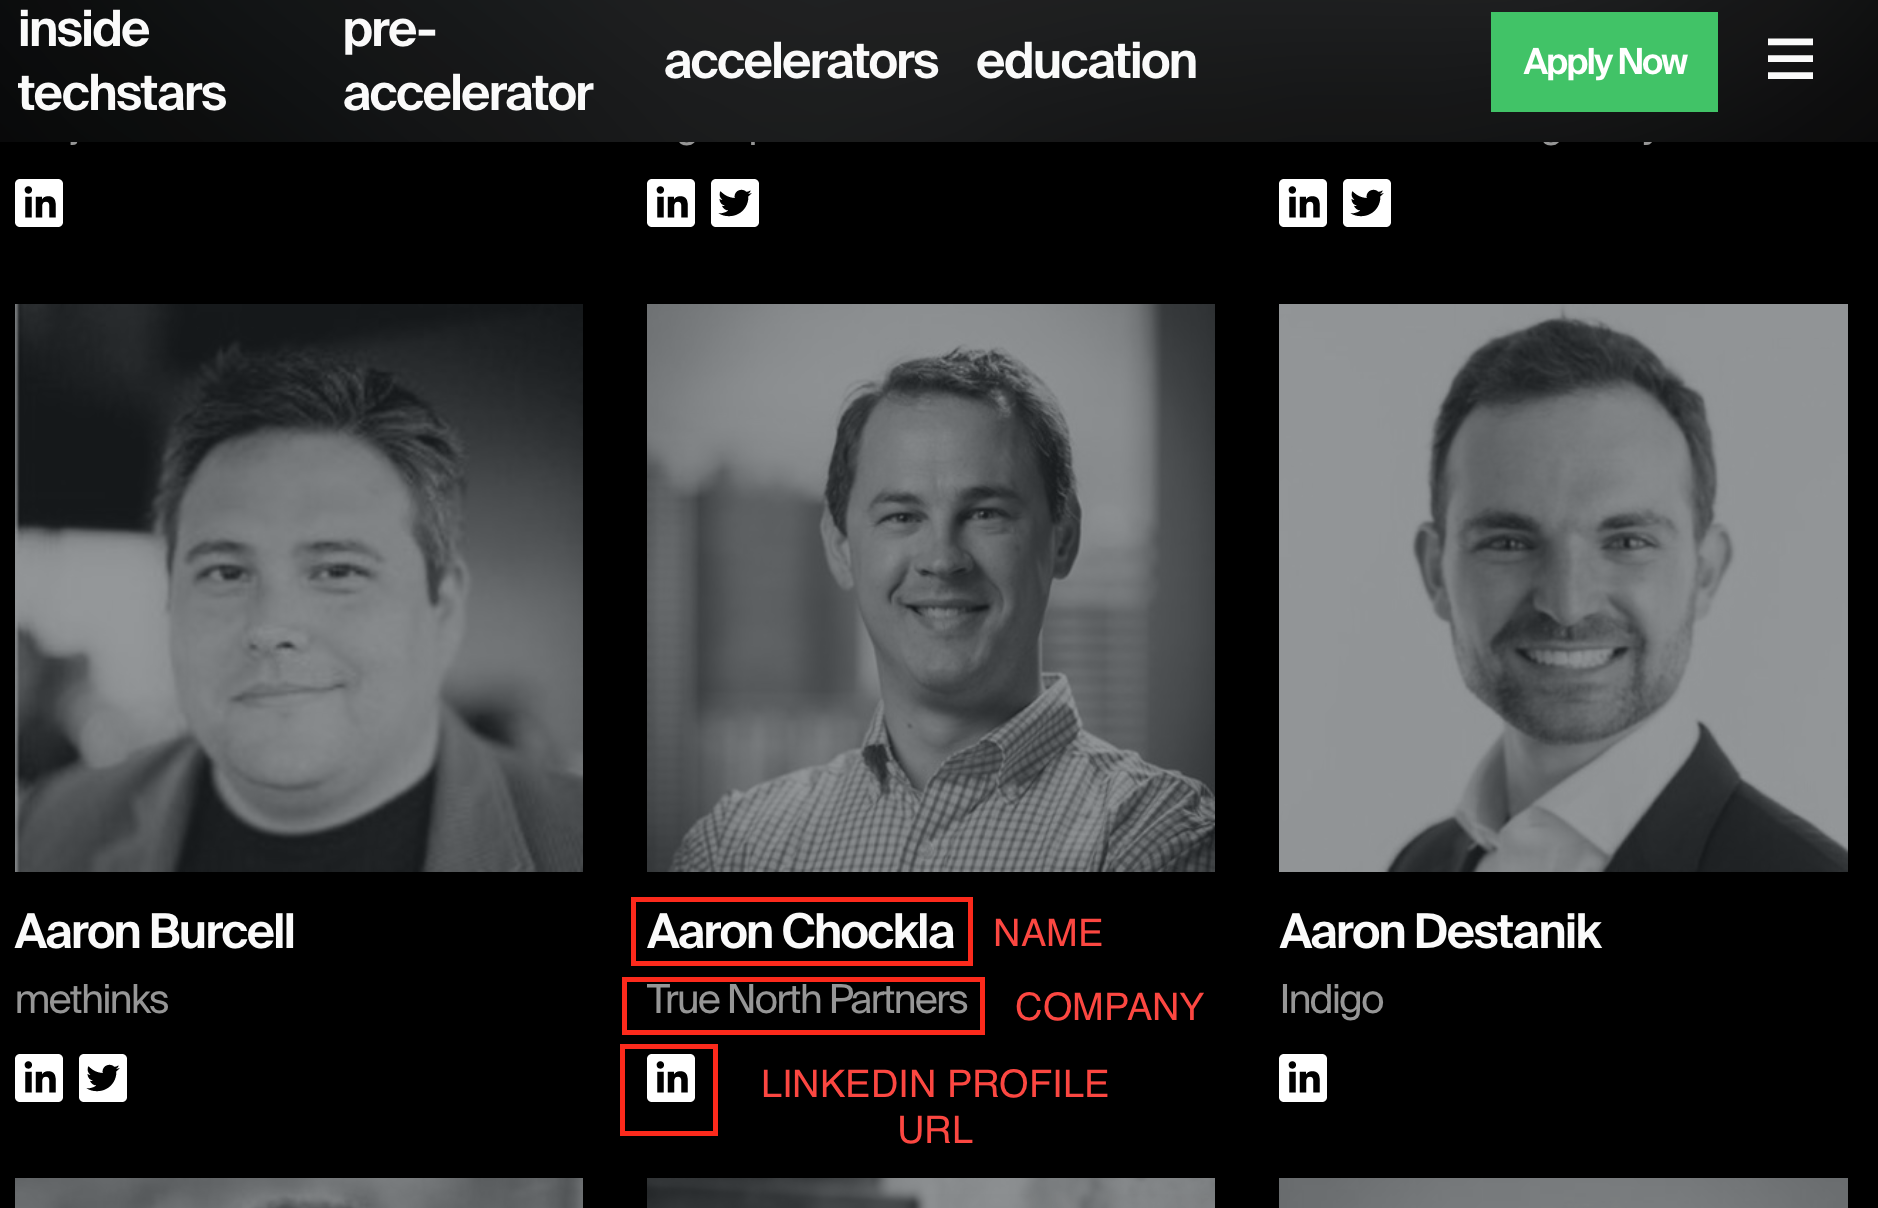Open the inside techstars menu item
Viewport: 1878px width, 1208px height.
122,61
